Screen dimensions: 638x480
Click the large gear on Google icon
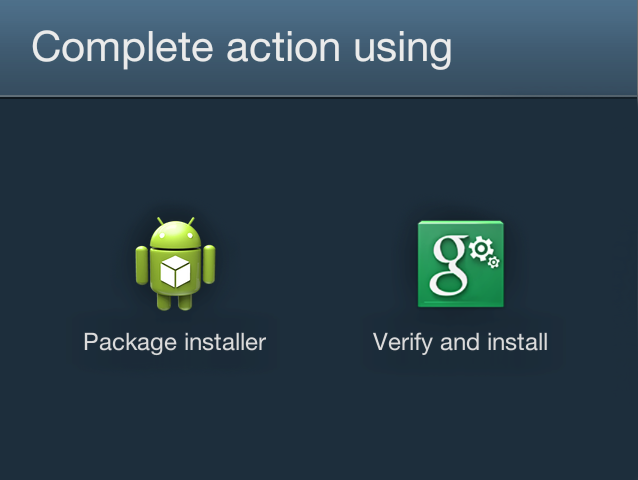[481, 248]
